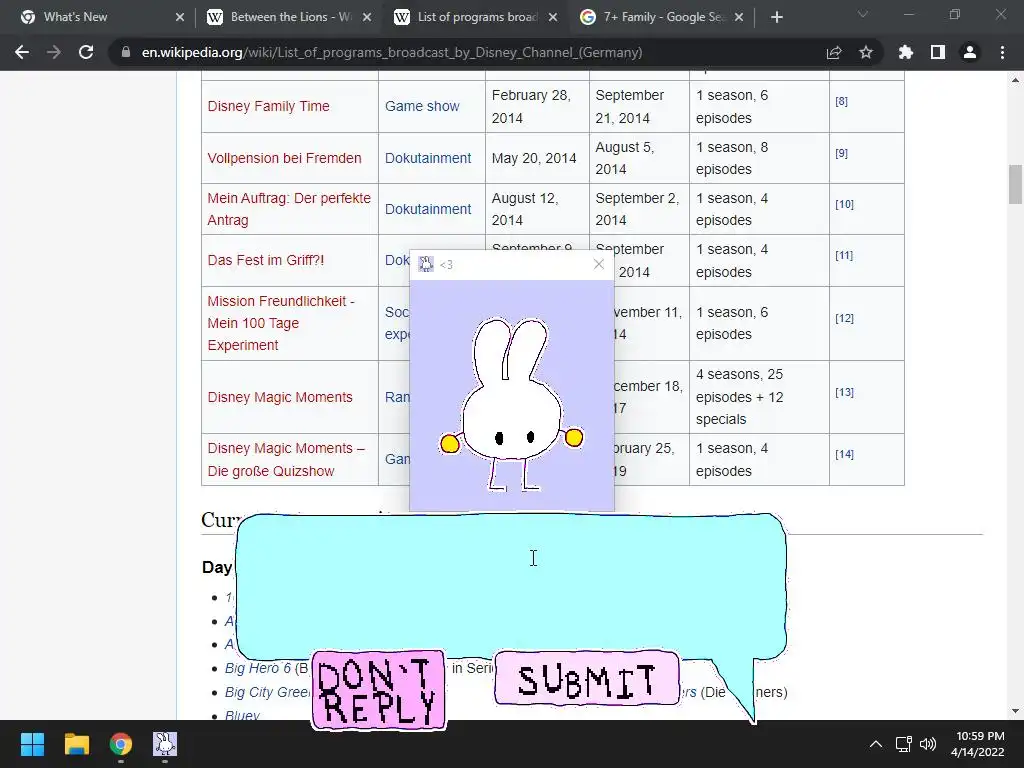Open Disney Magic Moments – Die große Quizshow link

[286, 460]
